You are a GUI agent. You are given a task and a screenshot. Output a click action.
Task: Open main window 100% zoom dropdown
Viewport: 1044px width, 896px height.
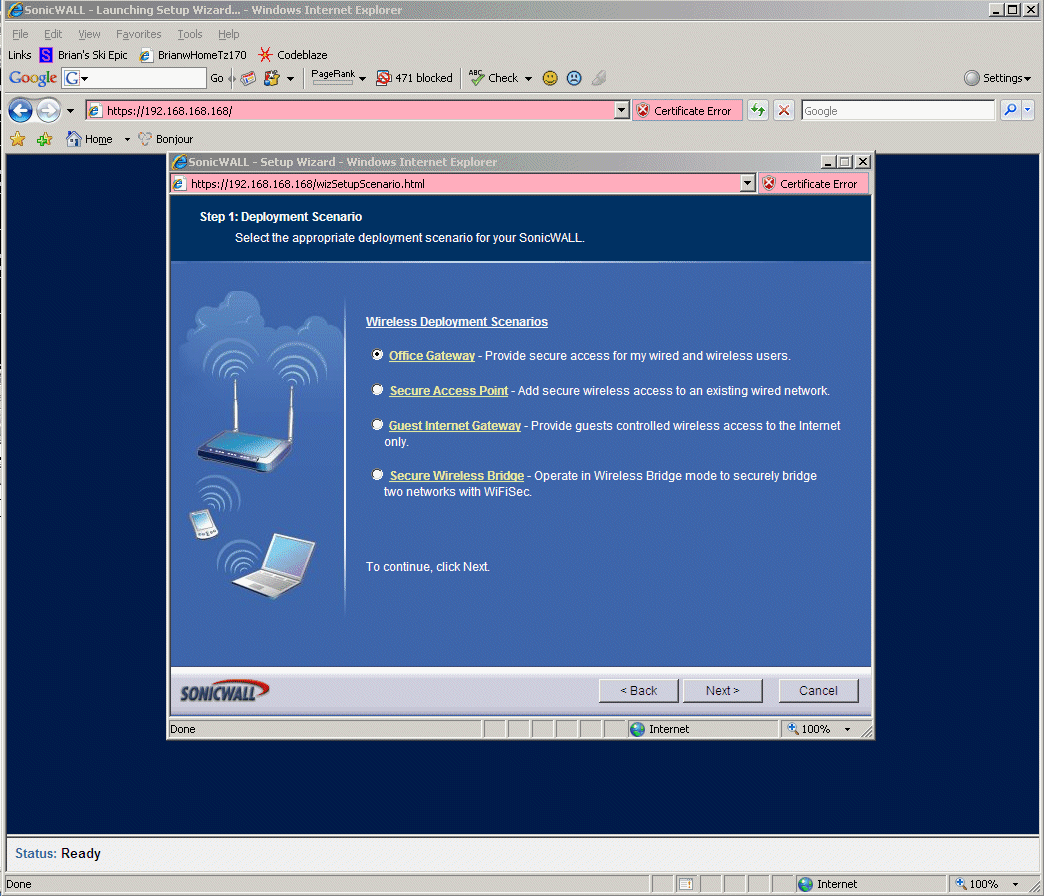[1015, 884]
